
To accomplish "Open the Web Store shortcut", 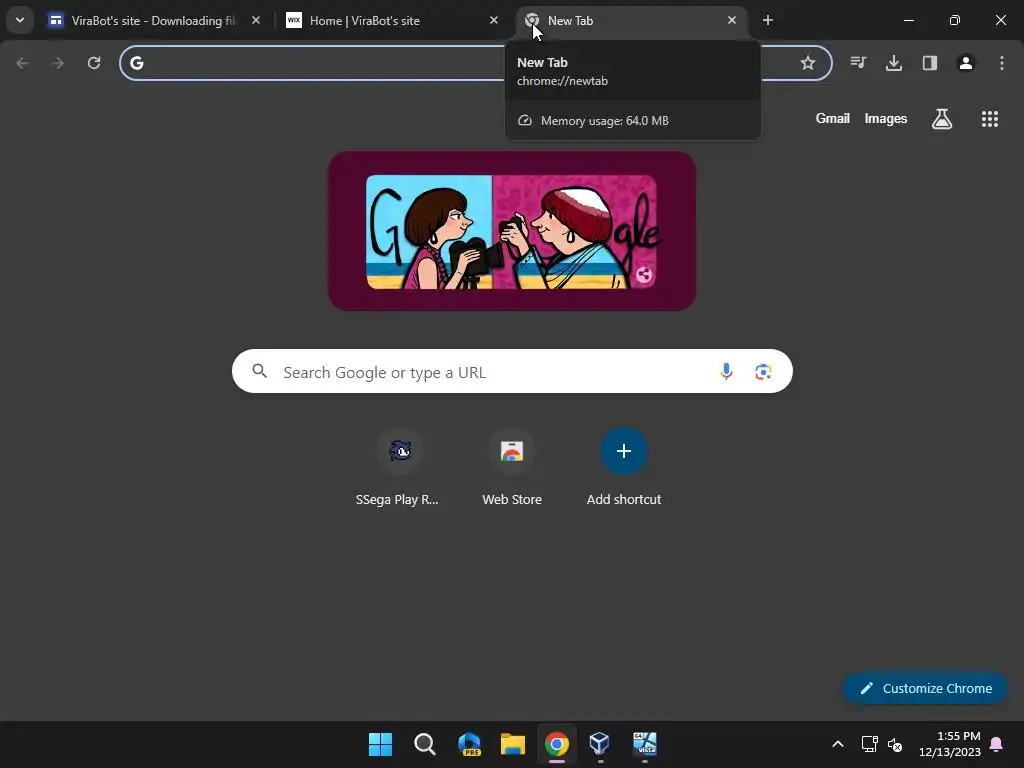I will pos(512,468).
